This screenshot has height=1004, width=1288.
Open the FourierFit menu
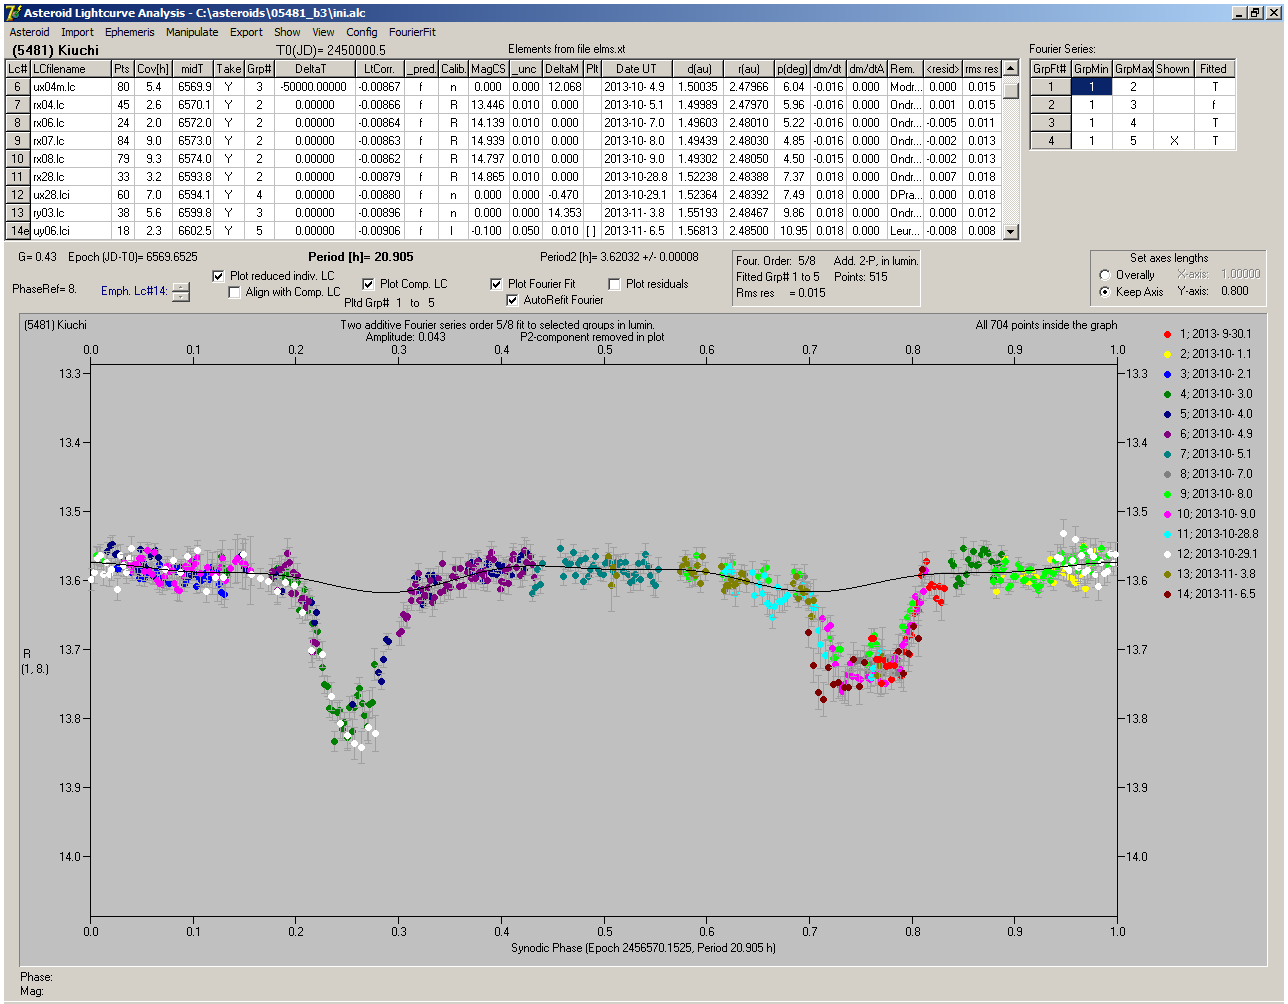(413, 32)
